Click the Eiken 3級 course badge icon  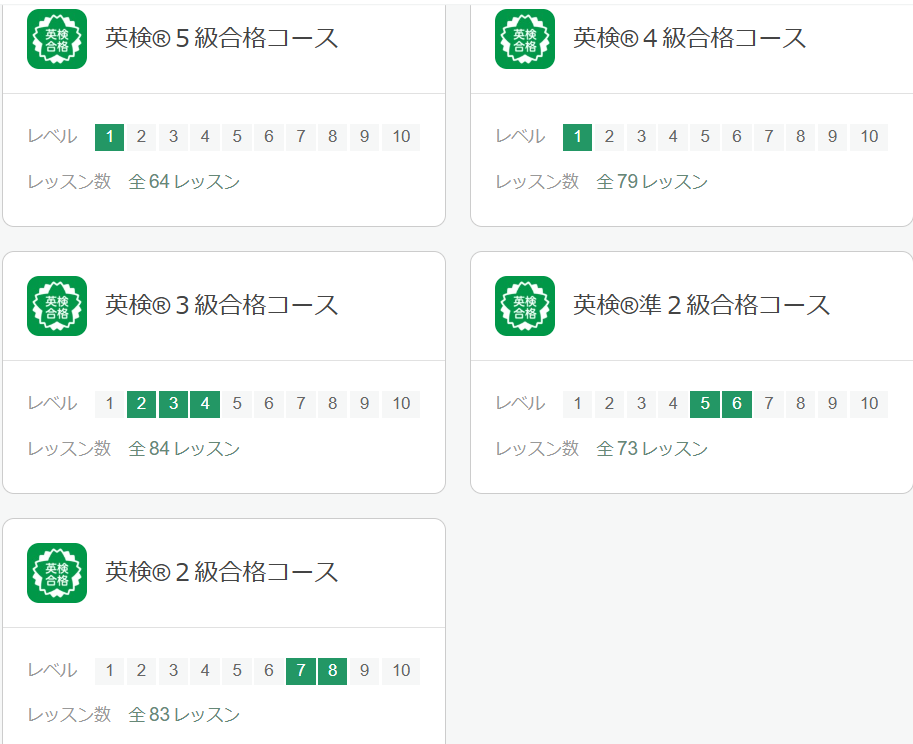tap(57, 306)
